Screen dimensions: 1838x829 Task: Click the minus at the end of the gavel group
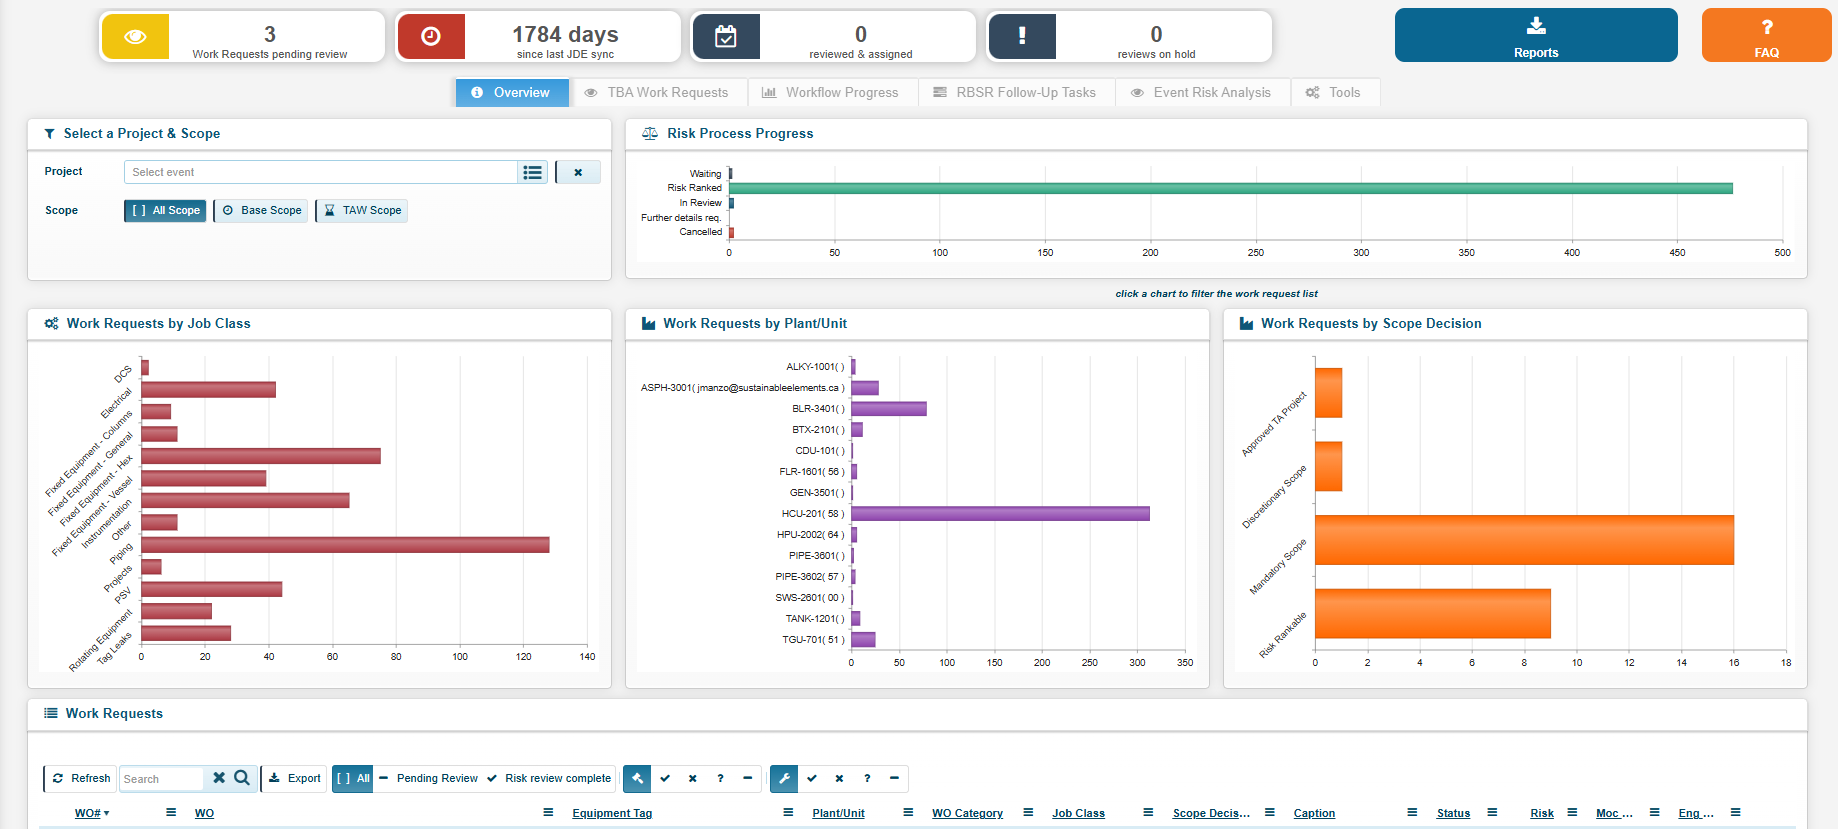[747, 778]
